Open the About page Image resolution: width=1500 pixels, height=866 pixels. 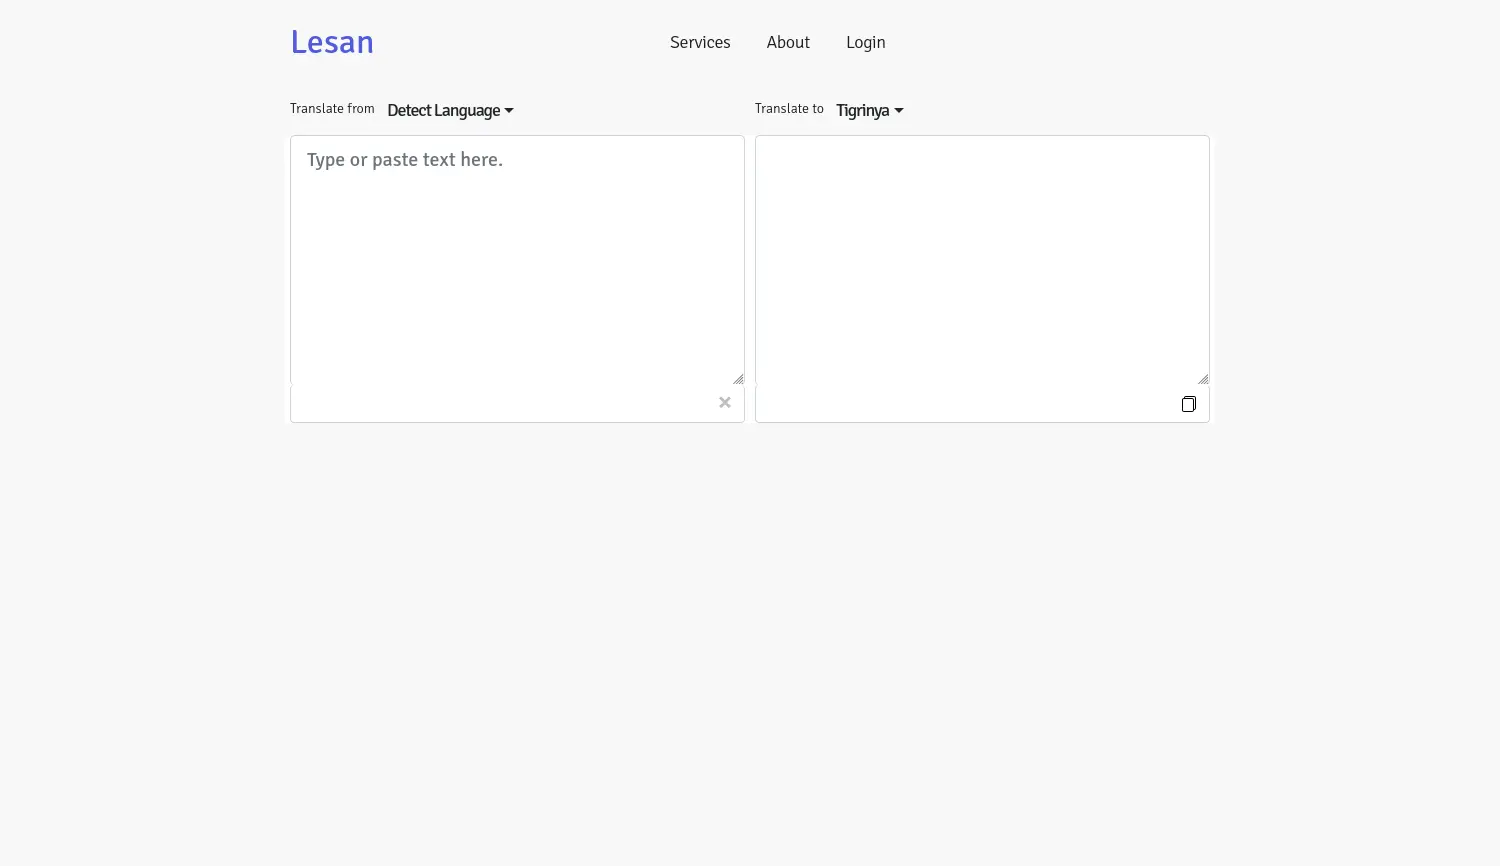coord(788,42)
